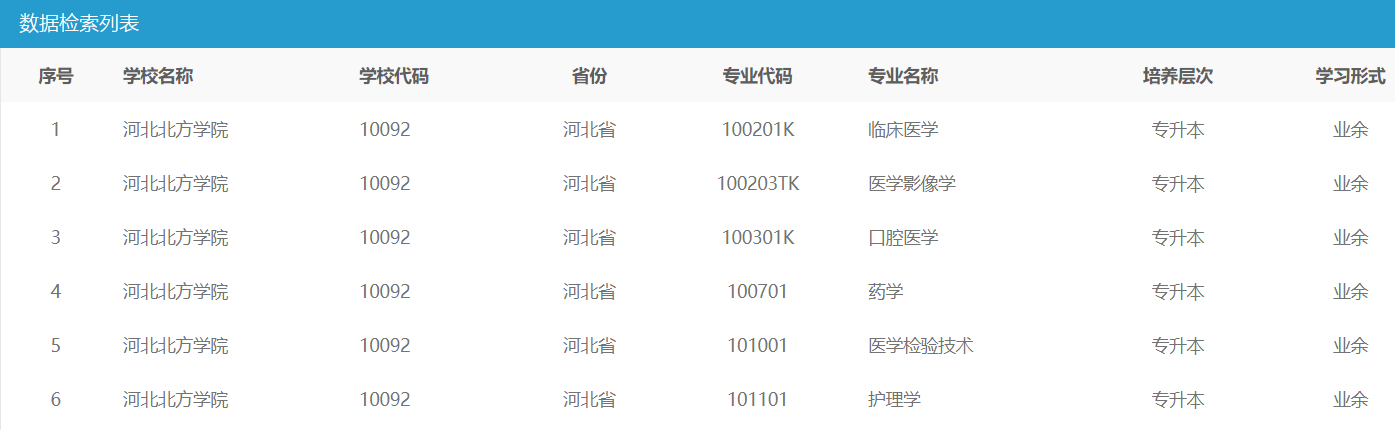Select the 省份 column header
Image resolution: width=1395 pixels, height=430 pixels.
pos(589,77)
